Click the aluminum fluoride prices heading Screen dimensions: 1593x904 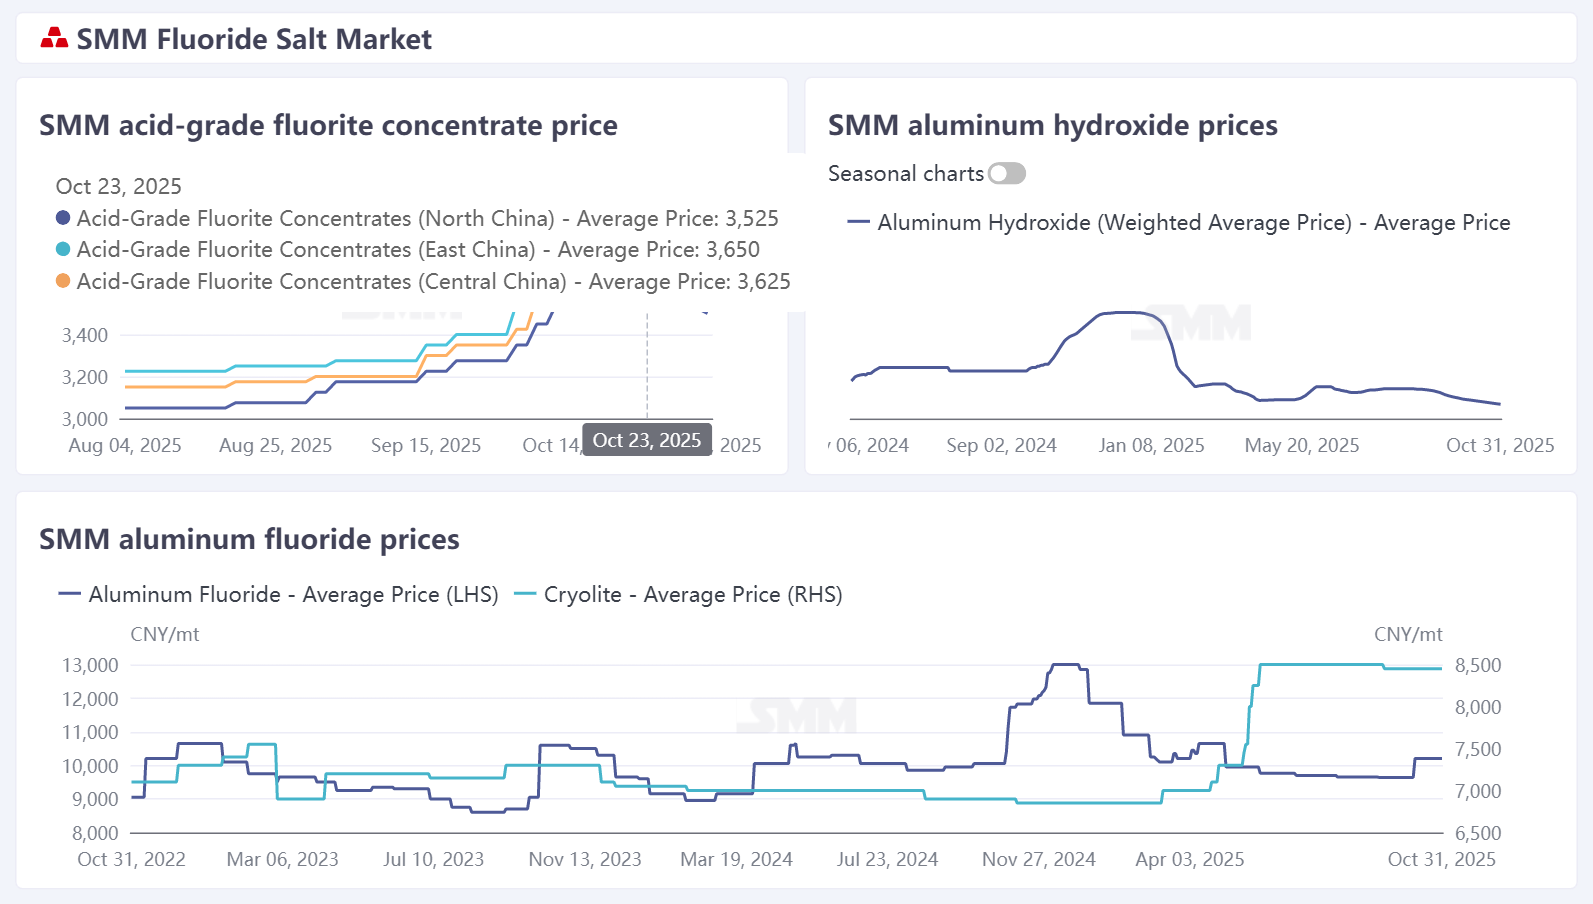[249, 540]
